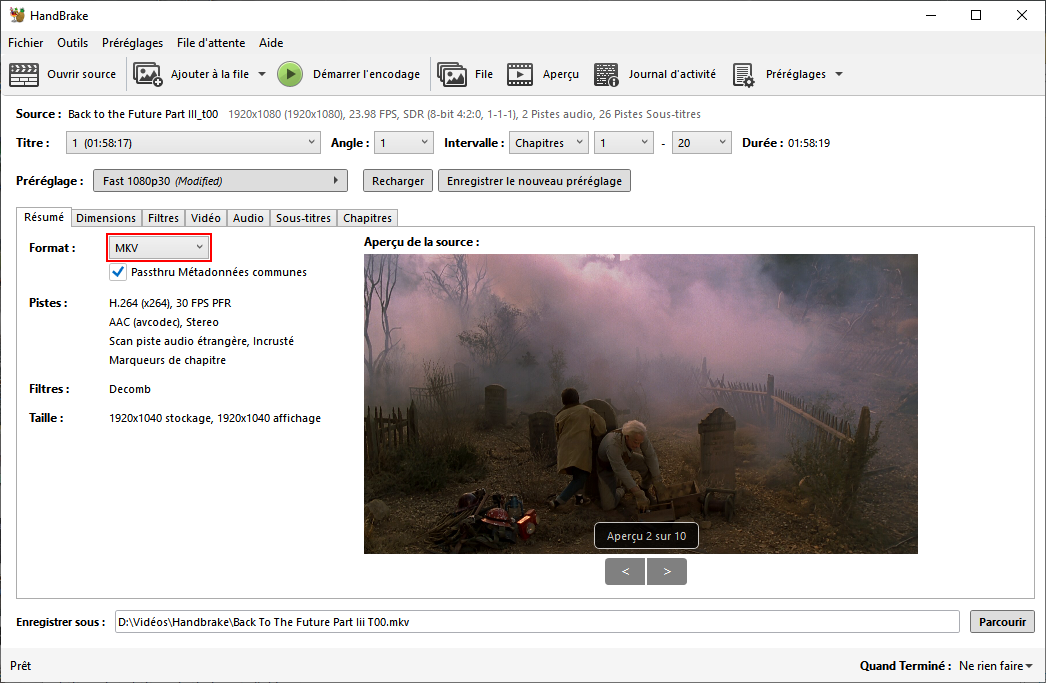Switch to the Sous-titres tab
This screenshot has height=683, width=1046.
tap(303, 218)
